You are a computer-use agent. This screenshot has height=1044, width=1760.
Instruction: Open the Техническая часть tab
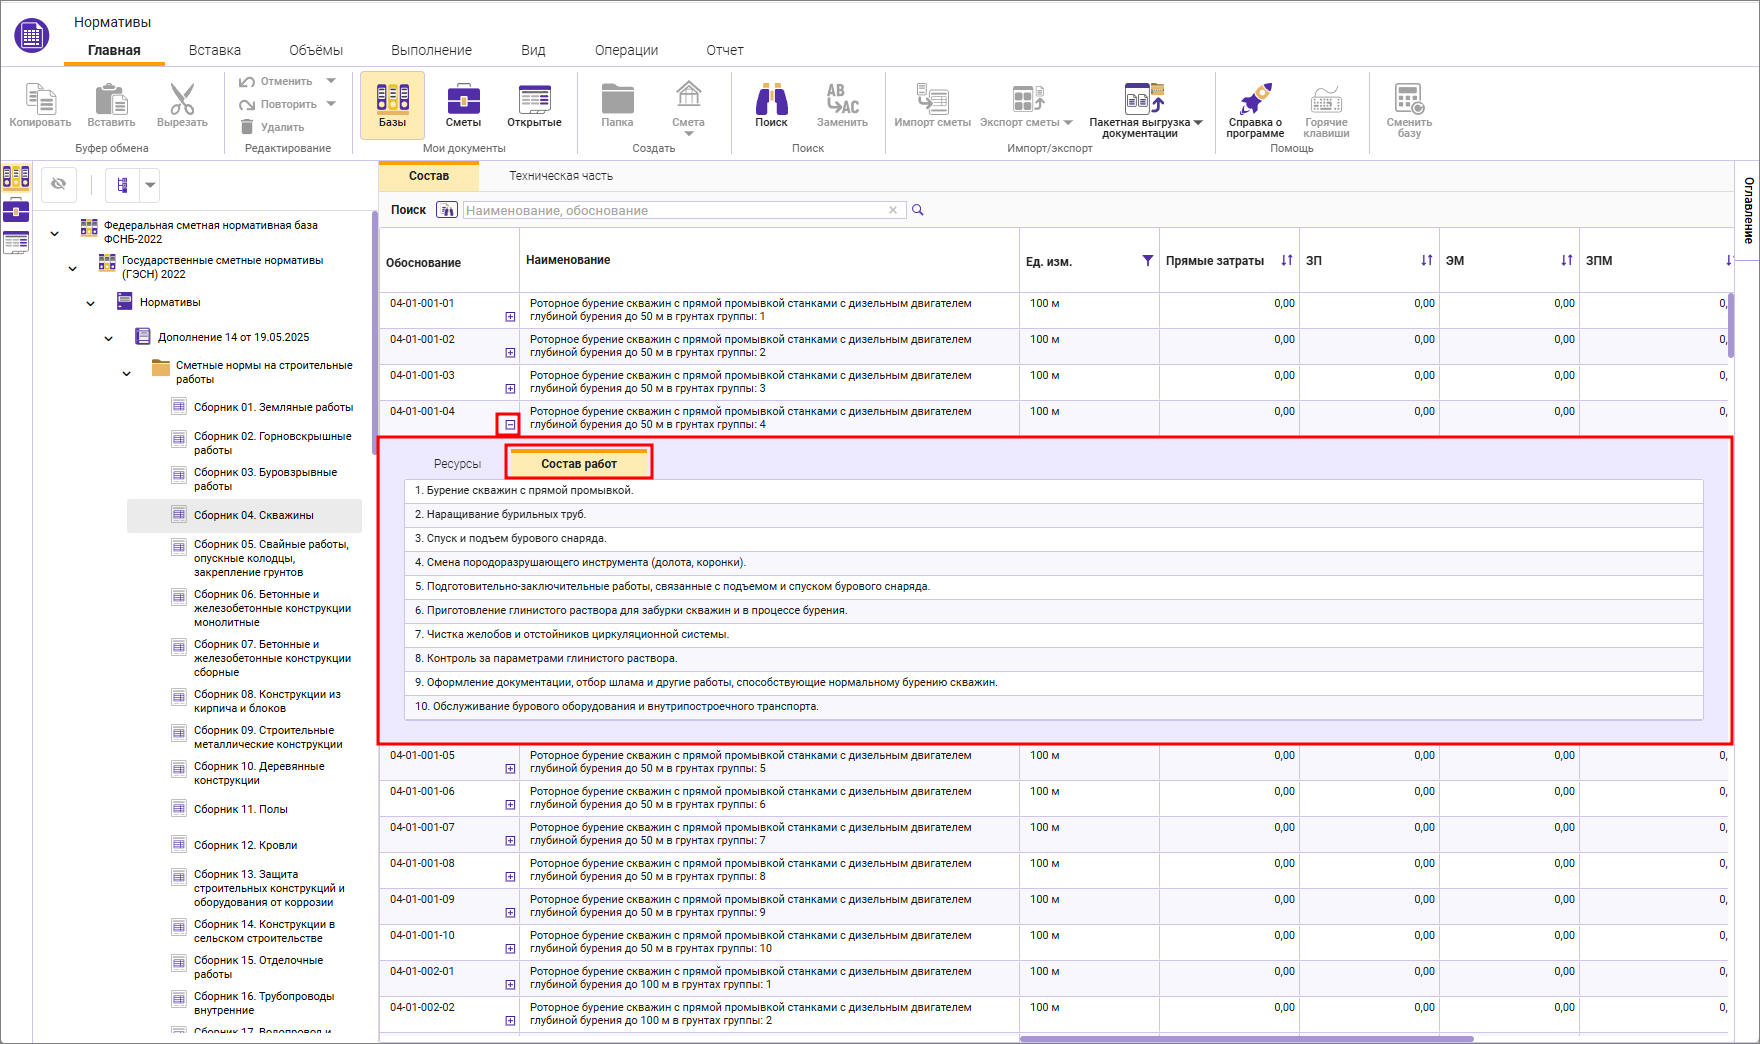(x=560, y=176)
